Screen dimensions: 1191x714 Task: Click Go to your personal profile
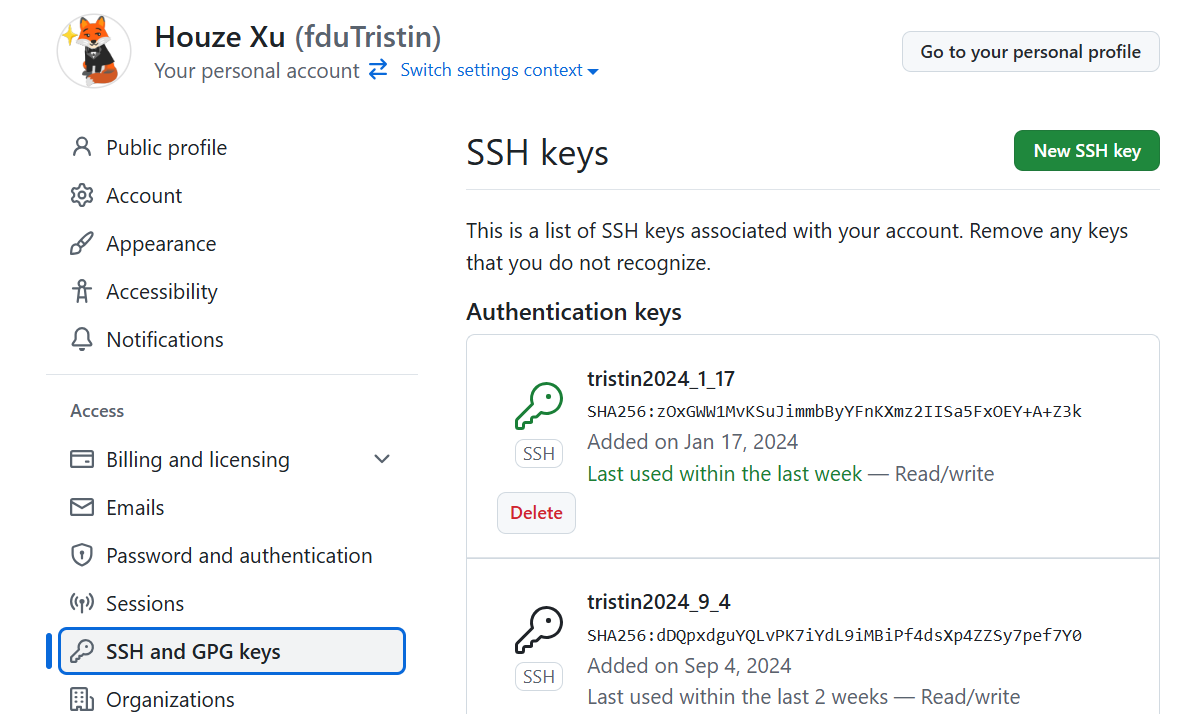1030,52
